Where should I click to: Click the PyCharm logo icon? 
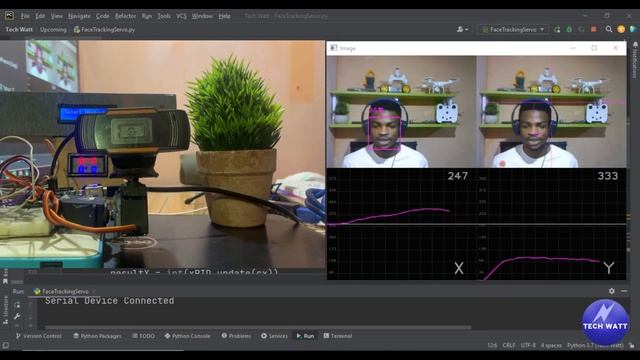[x=9, y=16]
